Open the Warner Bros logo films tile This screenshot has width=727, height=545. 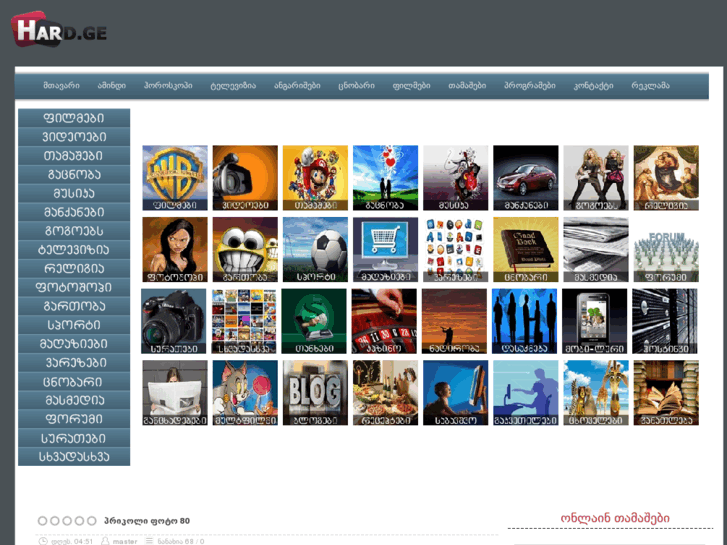click(175, 178)
